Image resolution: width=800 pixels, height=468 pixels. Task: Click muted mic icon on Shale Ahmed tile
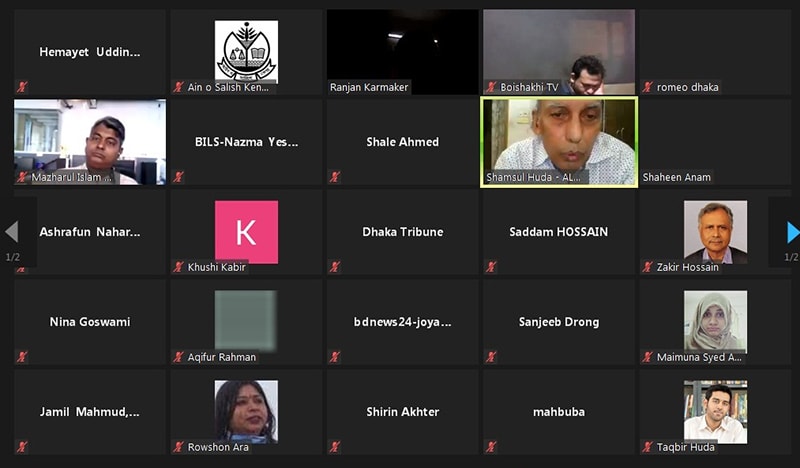click(x=335, y=177)
